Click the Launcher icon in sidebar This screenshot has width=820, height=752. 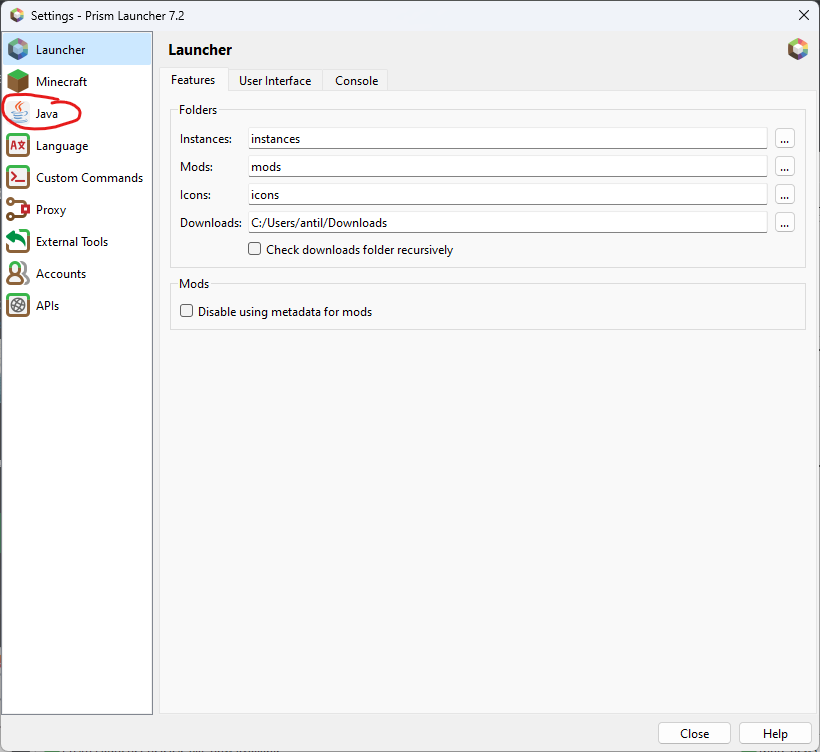(18, 49)
